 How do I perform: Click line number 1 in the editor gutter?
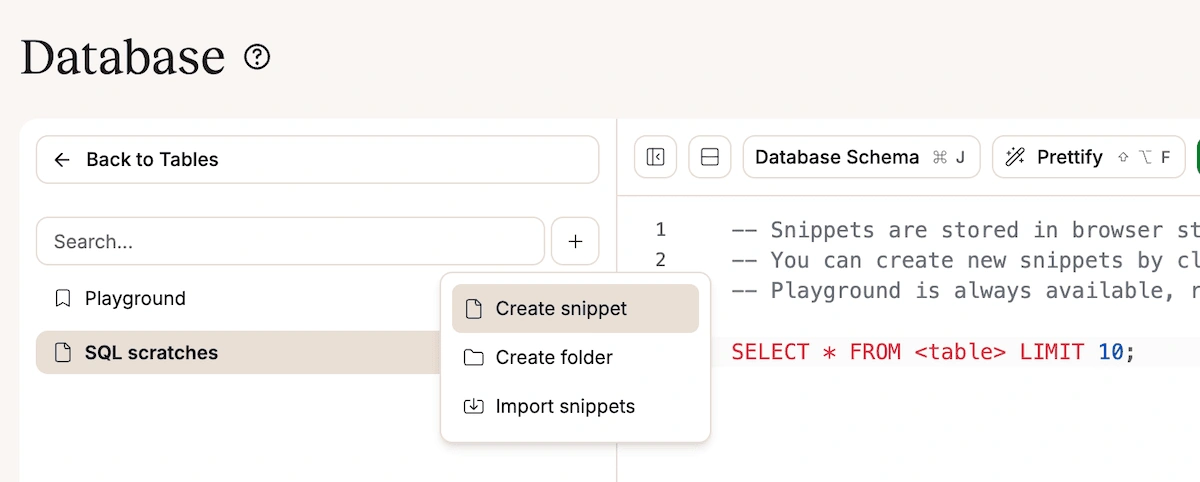[x=660, y=230]
